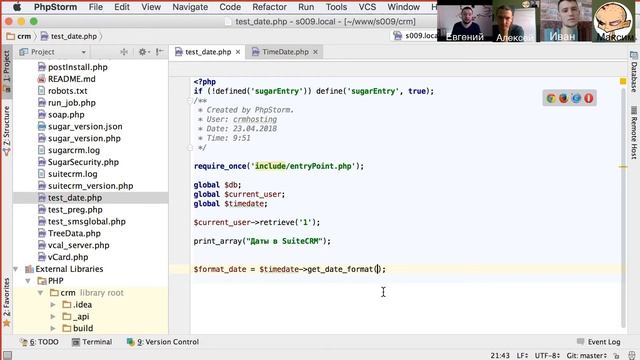640x360 pixels.
Task: Fold the doc comment block in editor
Action: click(189, 100)
